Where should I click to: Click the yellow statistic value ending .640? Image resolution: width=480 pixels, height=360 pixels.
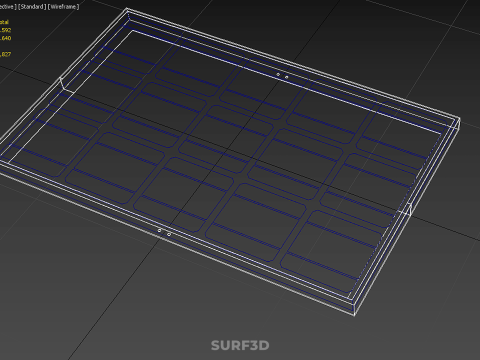click(5, 38)
